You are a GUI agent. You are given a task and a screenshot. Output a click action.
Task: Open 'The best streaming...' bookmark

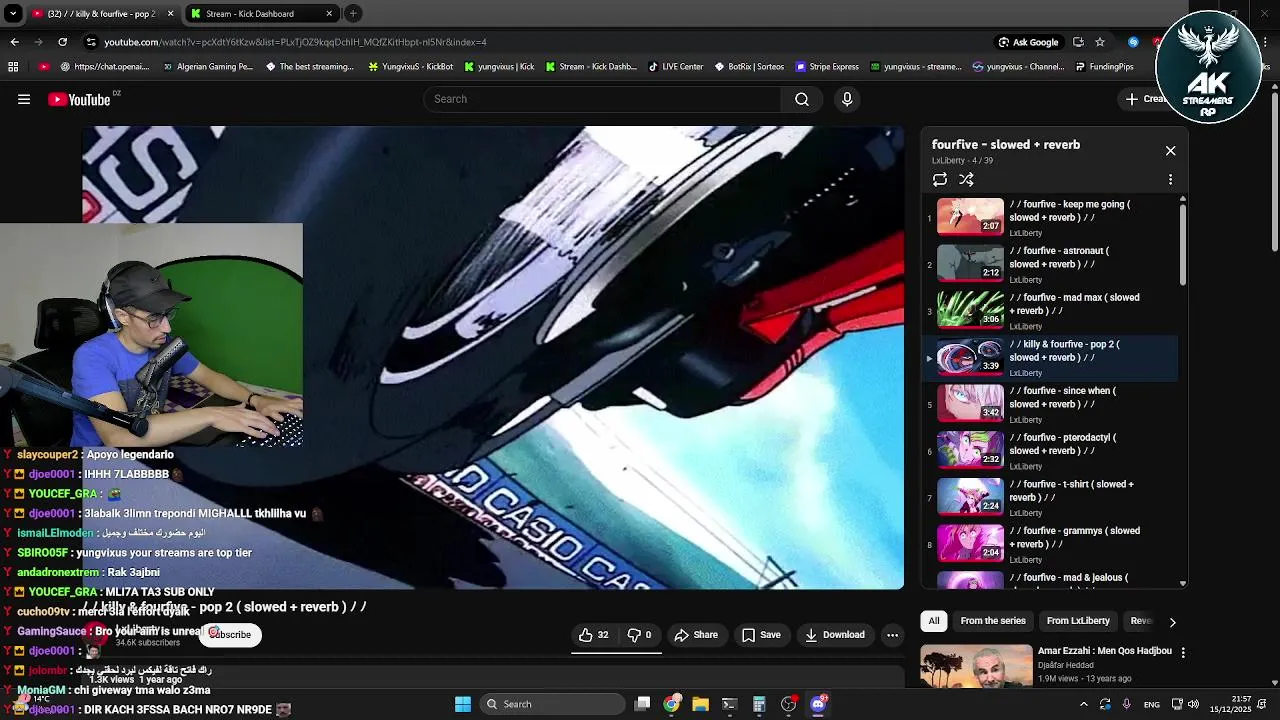310,67
